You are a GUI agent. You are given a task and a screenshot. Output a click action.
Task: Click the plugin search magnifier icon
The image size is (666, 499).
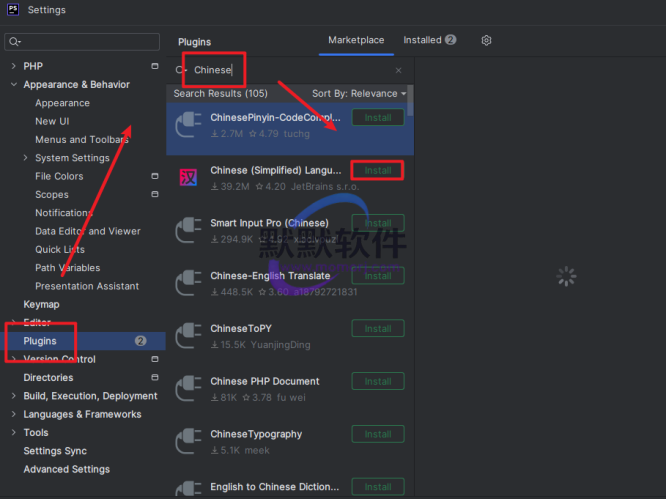(181, 70)
